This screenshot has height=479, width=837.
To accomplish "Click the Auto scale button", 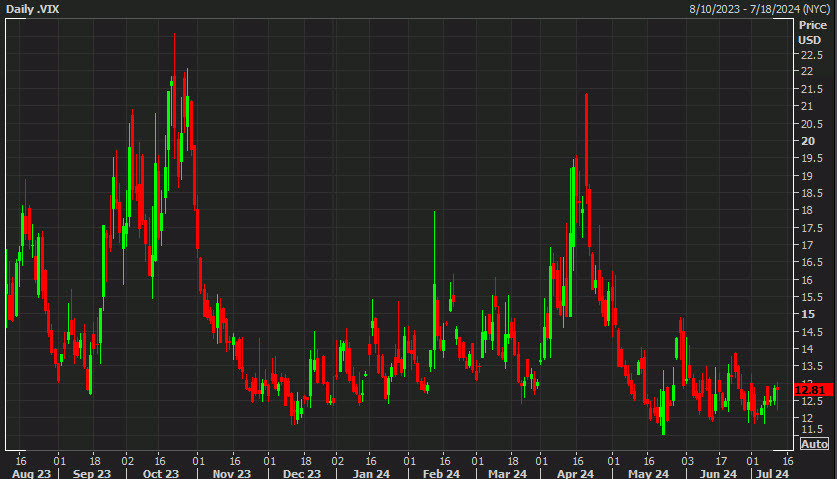I will 814,444.
